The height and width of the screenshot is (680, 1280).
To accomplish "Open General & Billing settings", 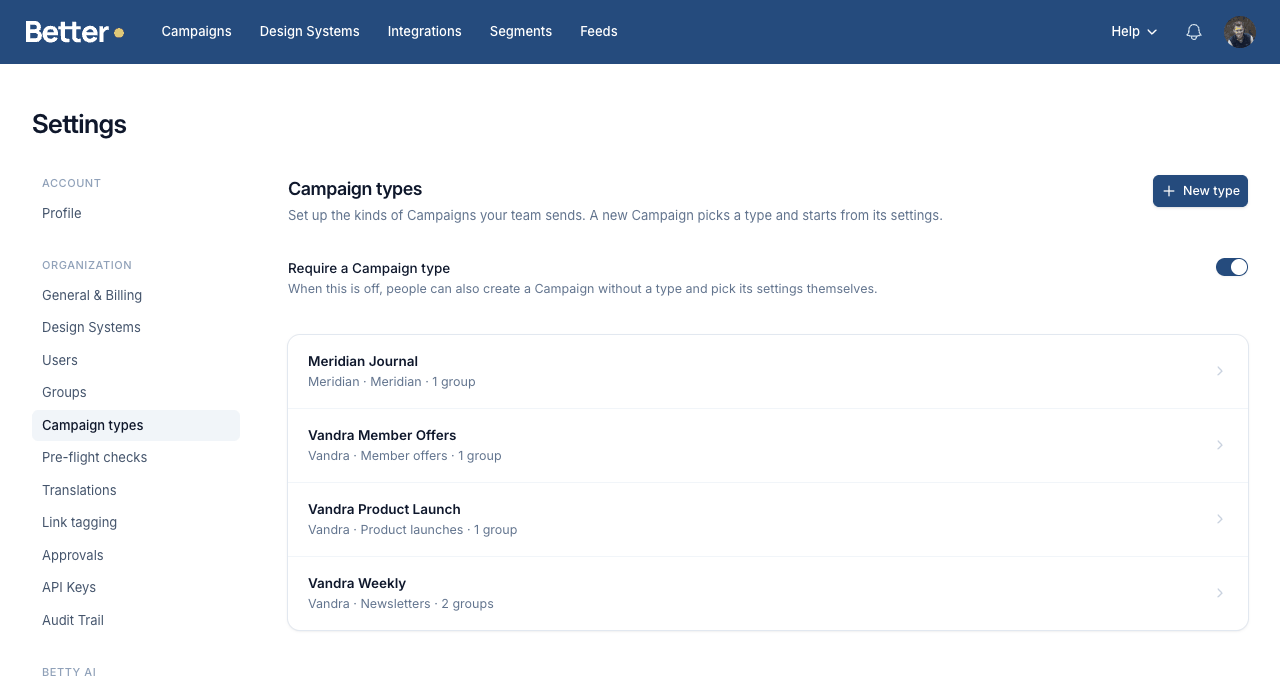I will point(136,295).
